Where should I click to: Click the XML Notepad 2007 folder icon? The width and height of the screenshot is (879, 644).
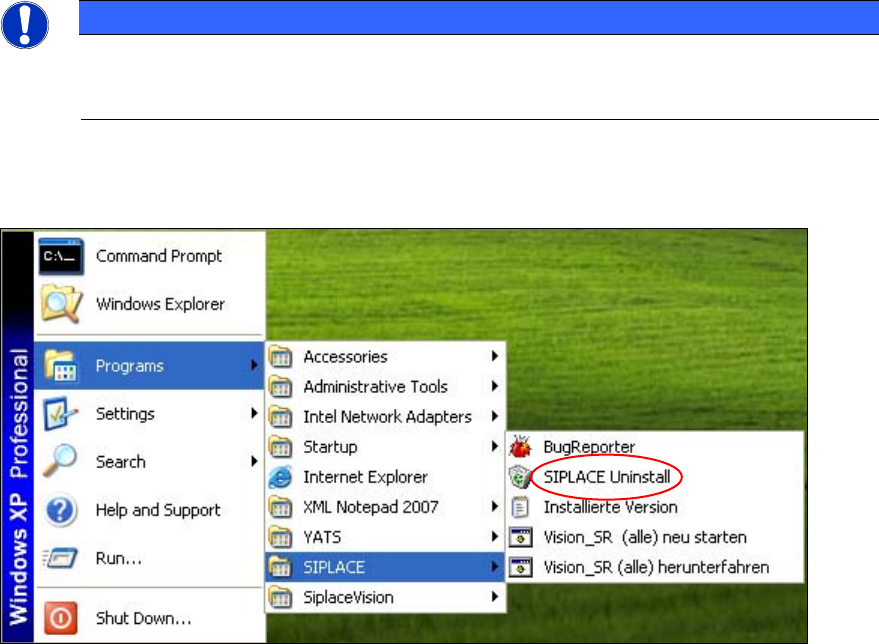click(280, 507)
